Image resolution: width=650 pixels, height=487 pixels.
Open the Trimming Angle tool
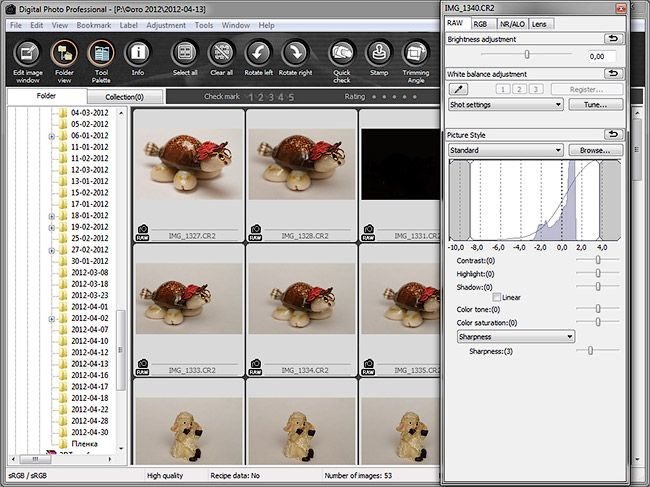(416, 61)
